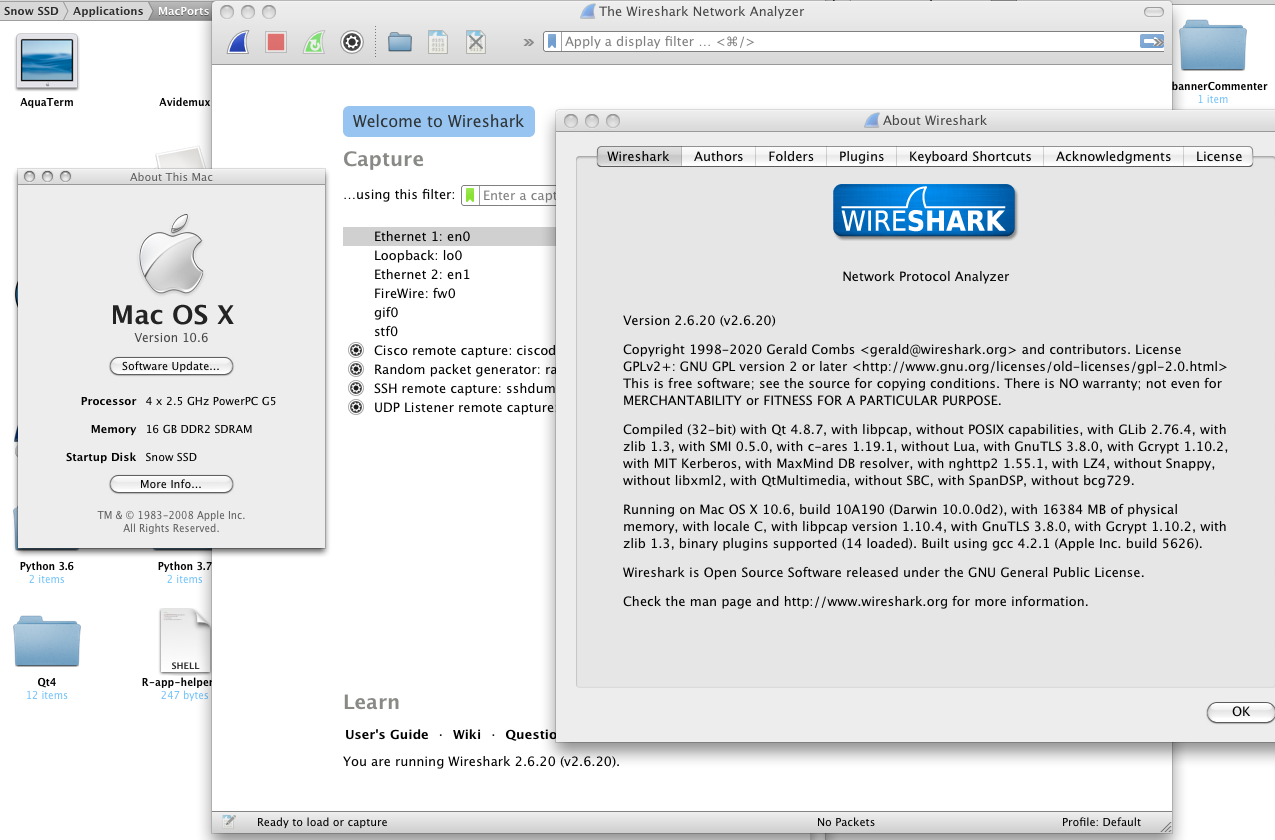Click Version 10.6 text in About This Mac
Screen dimensions: 1275x840
[171, 338]
